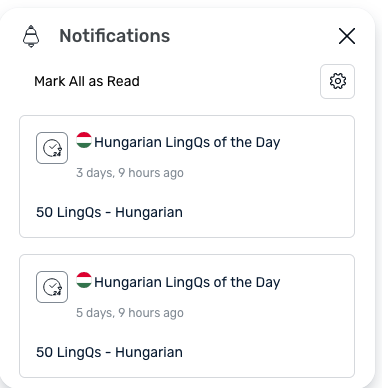Click the second notification's 24-hour clock icon
This screenshot has height=388, width=382.
[52, 287]
